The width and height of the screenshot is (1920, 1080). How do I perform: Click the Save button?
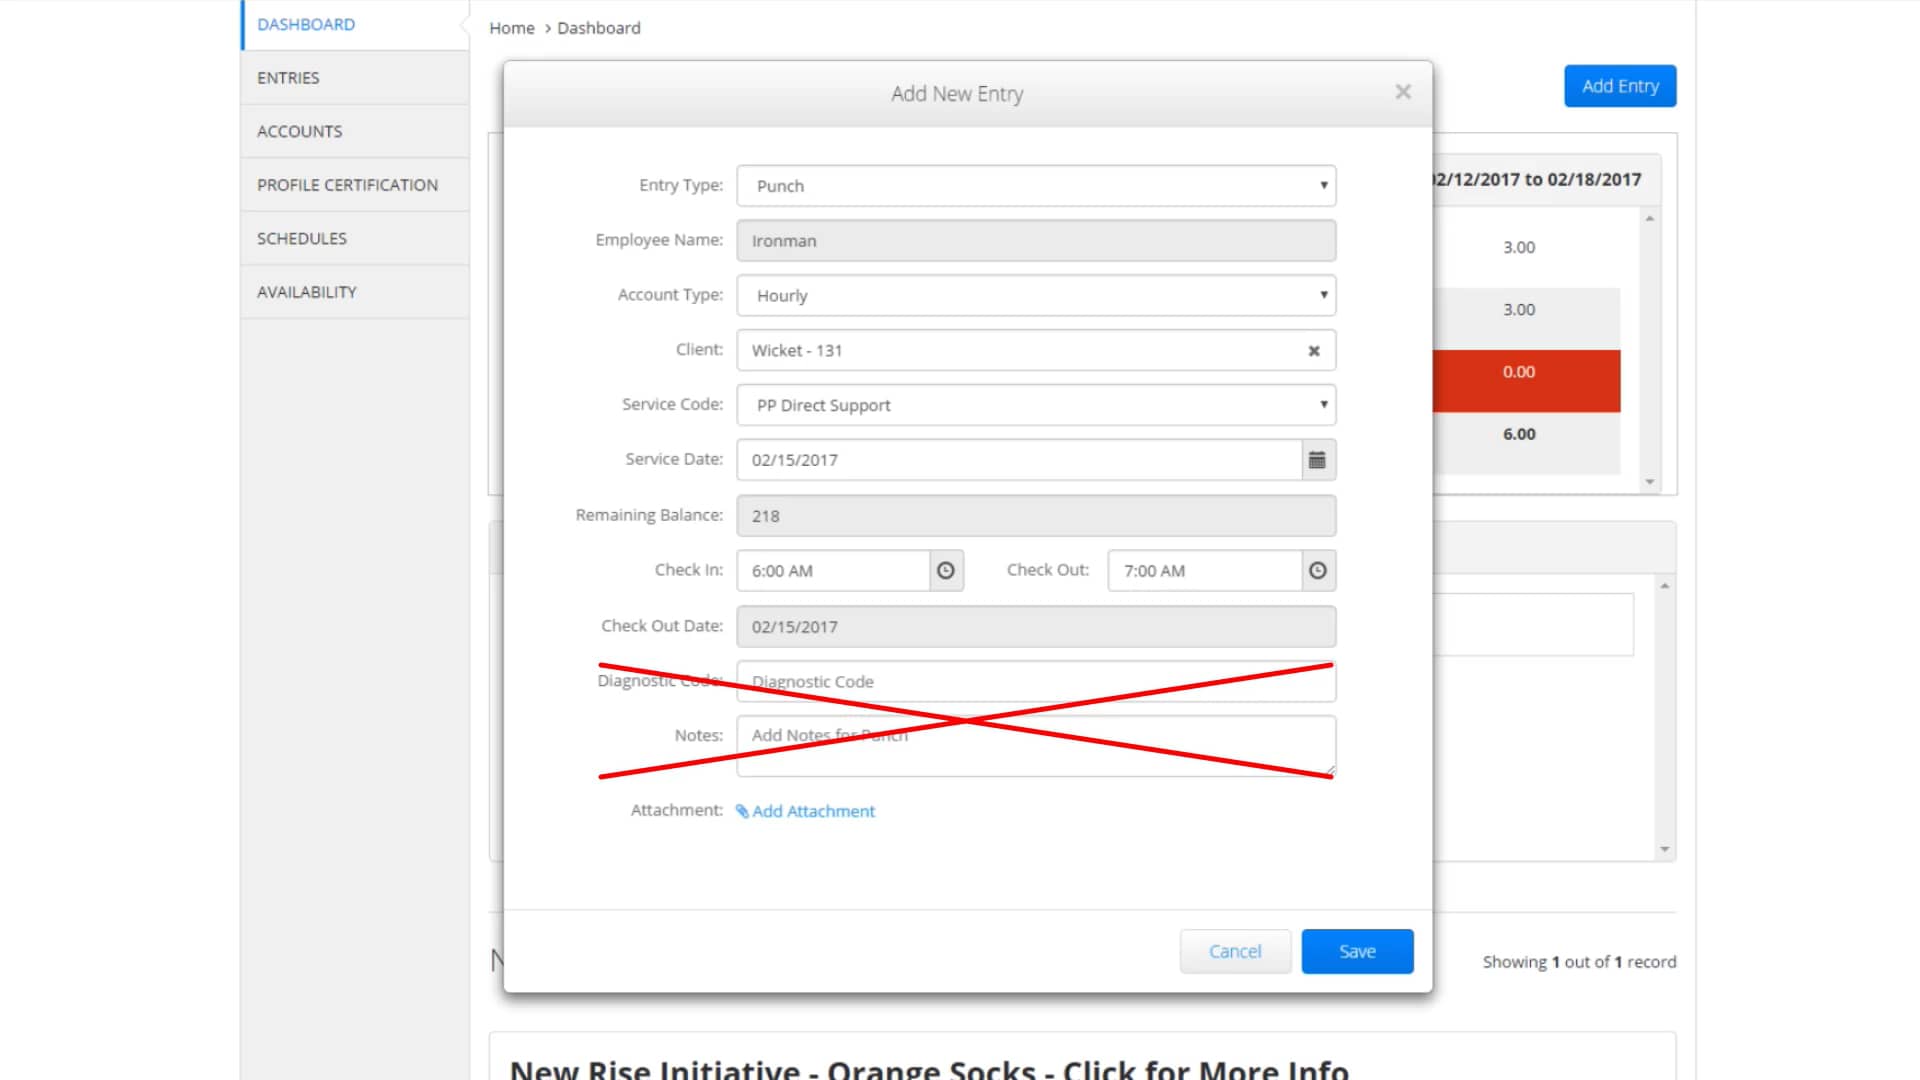pyautogui.click(x=1357, y=951)
